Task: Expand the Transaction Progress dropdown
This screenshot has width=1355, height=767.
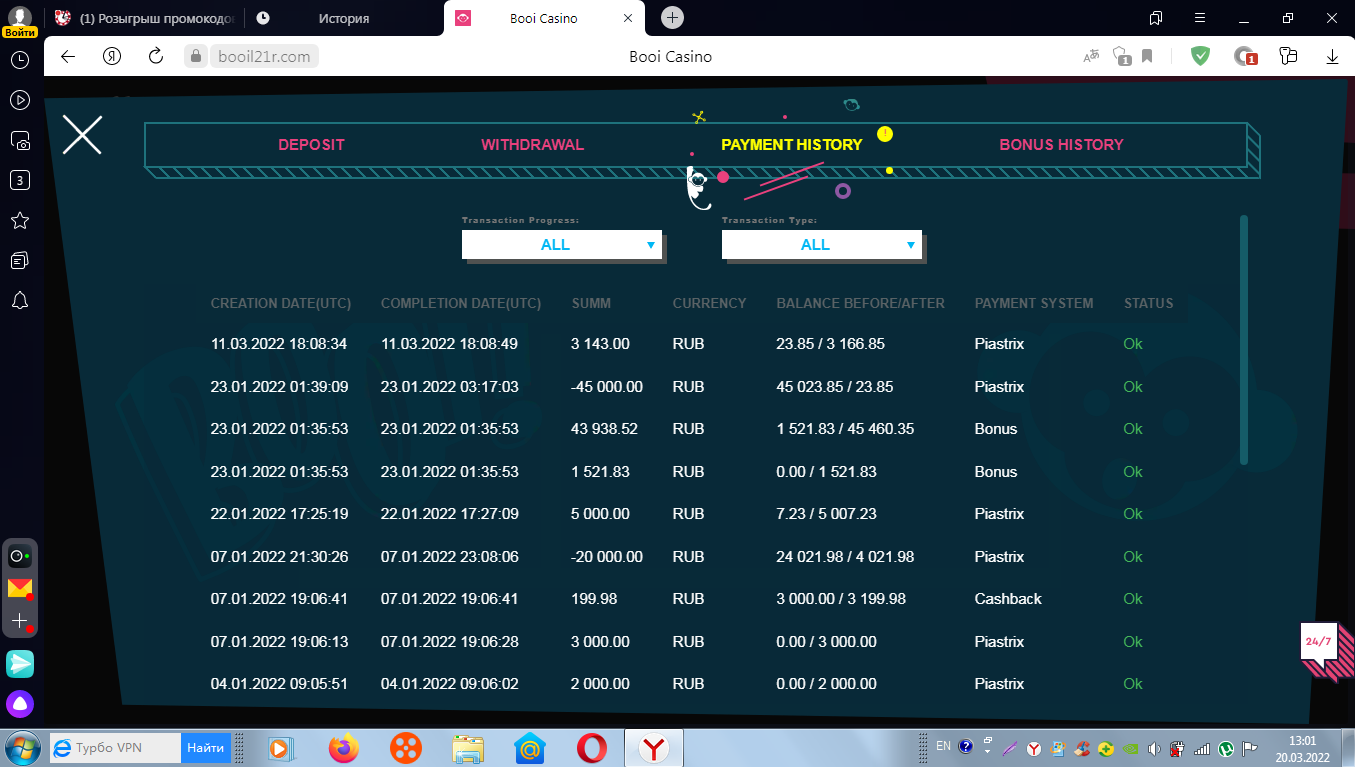Action: click(562, 245)
